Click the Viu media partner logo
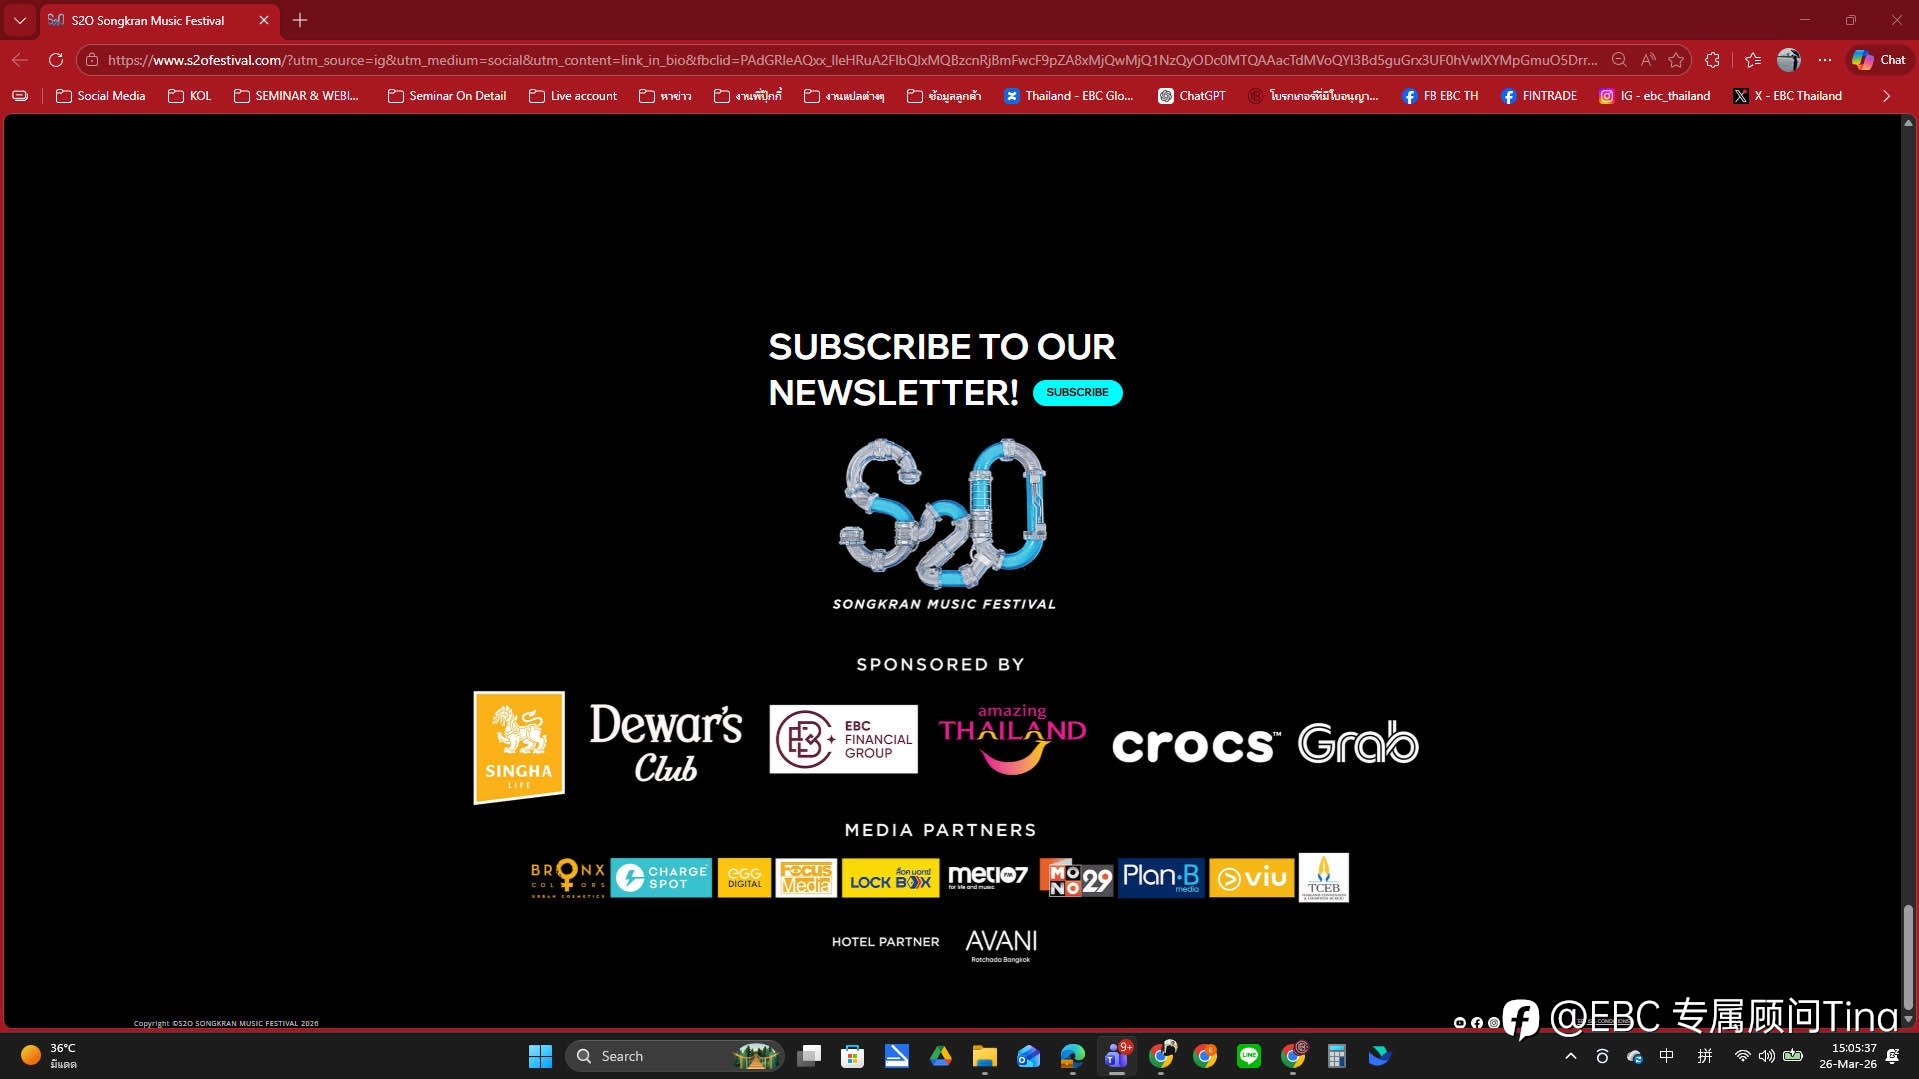Screen dimensions: 1919x1079 click(x=1252, y=878)
